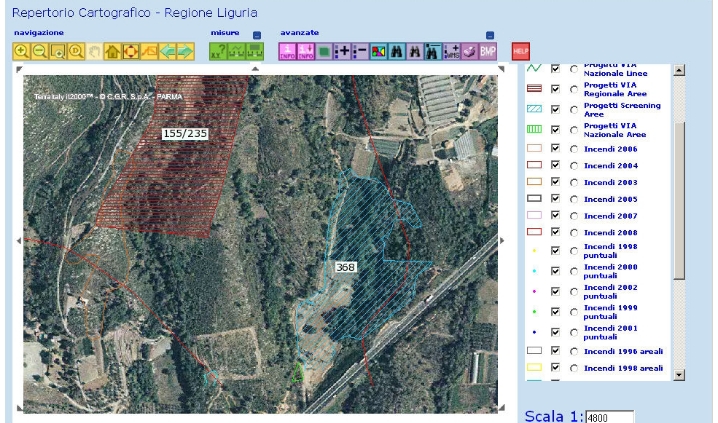Click Progetti VIA Regionale Aree legend swatch
The height and width of the screenshot is (423, 718).
(534, 88)
